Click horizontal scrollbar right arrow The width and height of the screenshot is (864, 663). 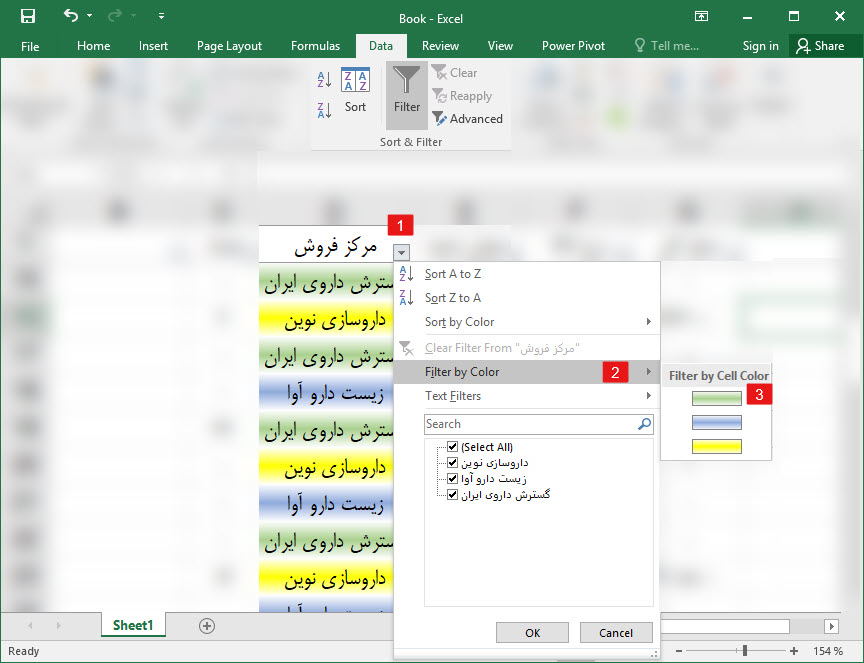831,626
